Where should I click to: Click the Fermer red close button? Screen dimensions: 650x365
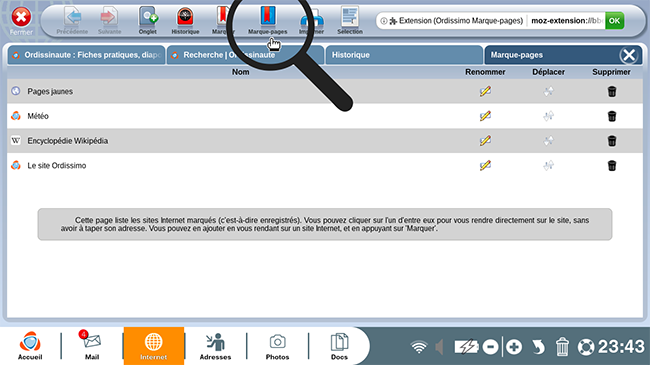point(21,20)
